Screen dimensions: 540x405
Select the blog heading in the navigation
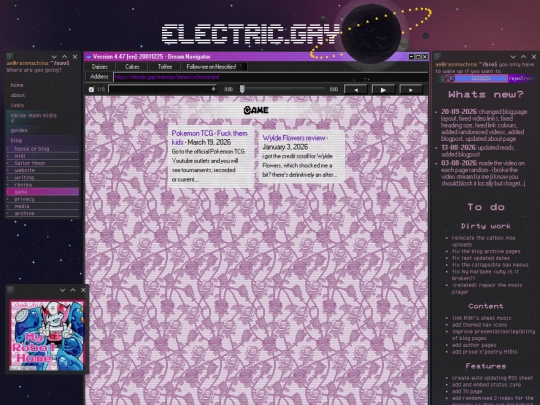point(16,140)
